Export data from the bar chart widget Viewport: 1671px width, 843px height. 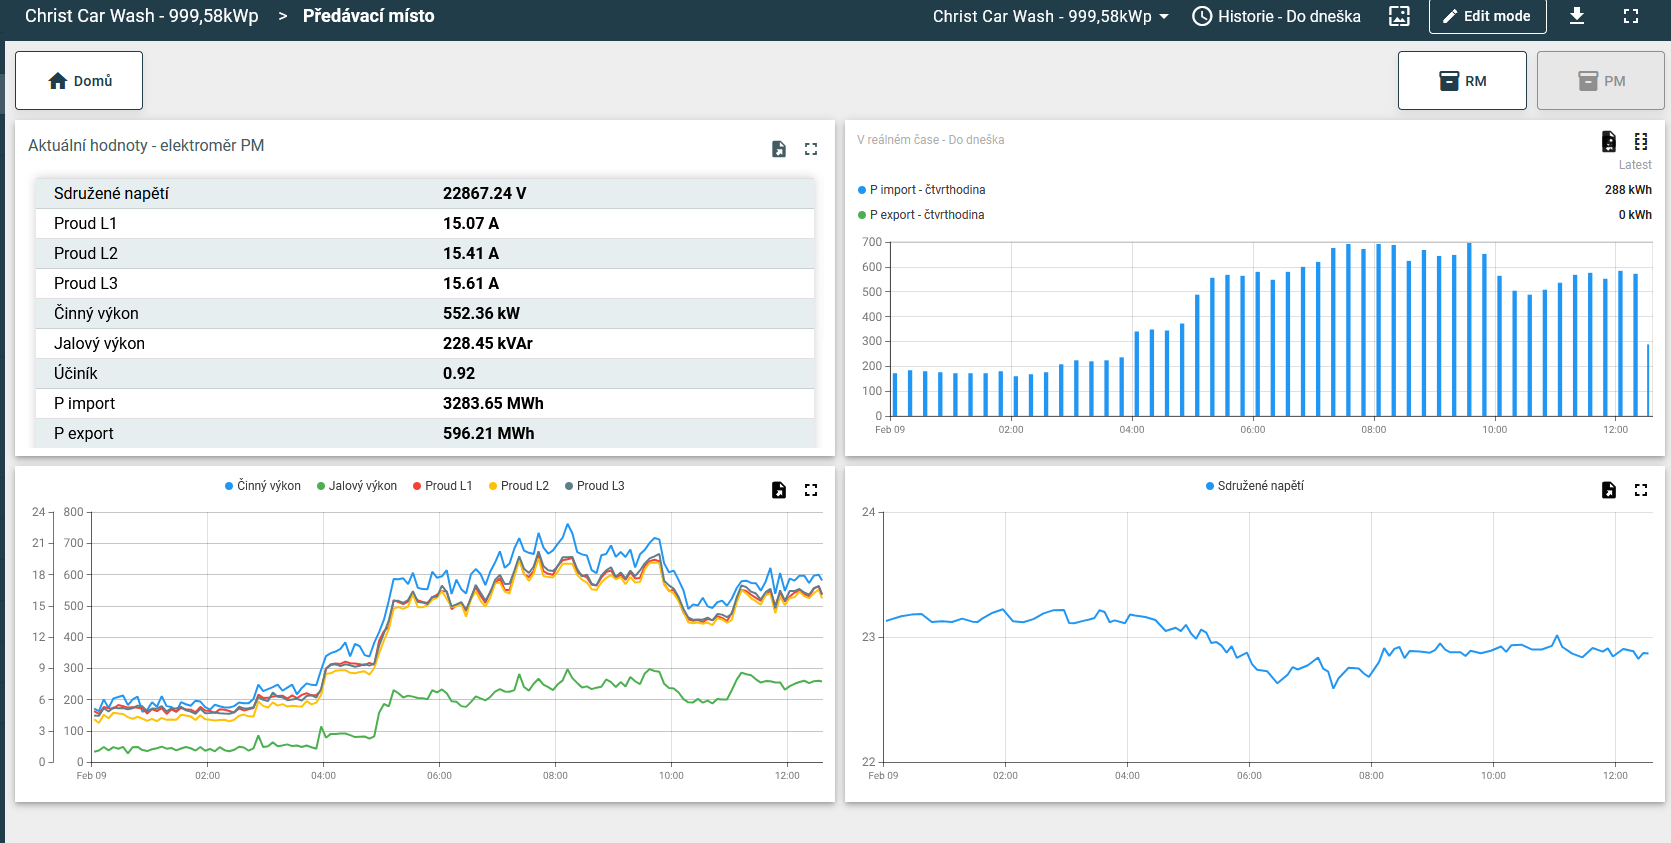(1609, 141)
